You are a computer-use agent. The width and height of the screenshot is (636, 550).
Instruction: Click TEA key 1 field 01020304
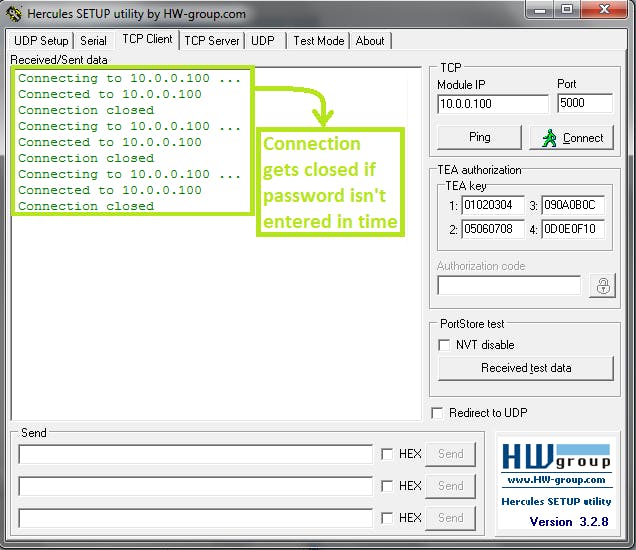tap(493, 205)
